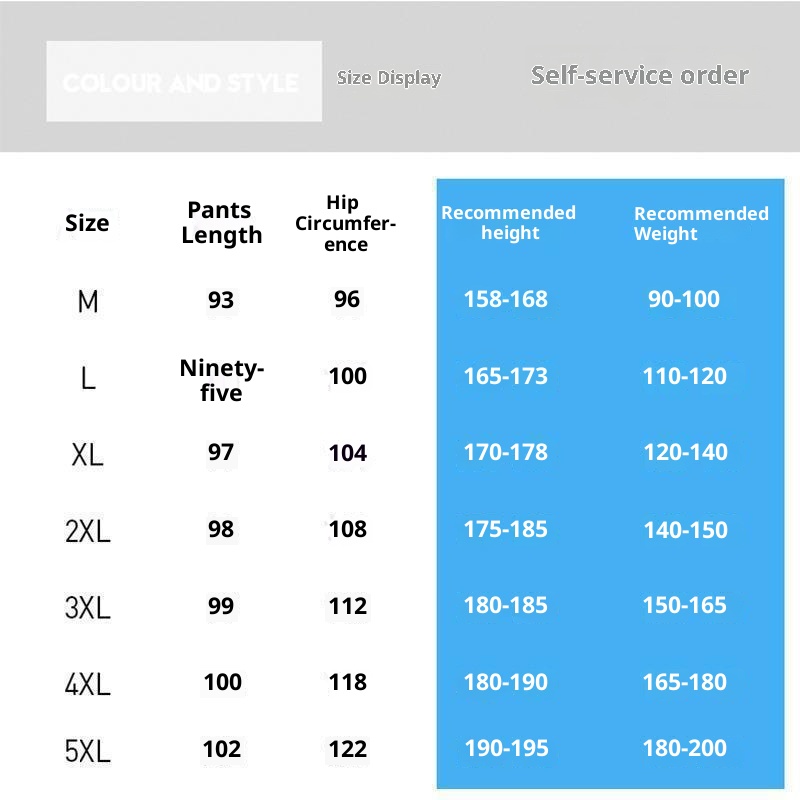Image resolution: width=800 pixels, height=800 pixels.
Task: Click the 158-168 recommended height cell
Action: [506, 299]
